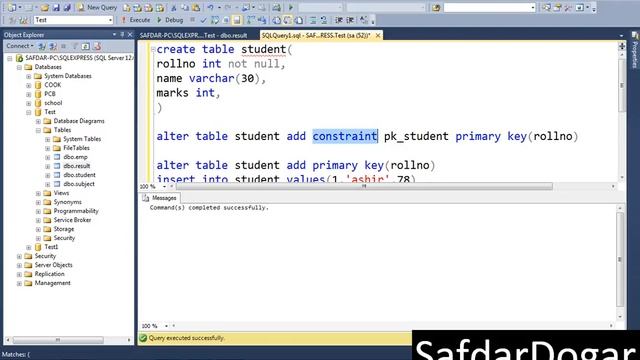Expand the COOK database

[29, 85]
